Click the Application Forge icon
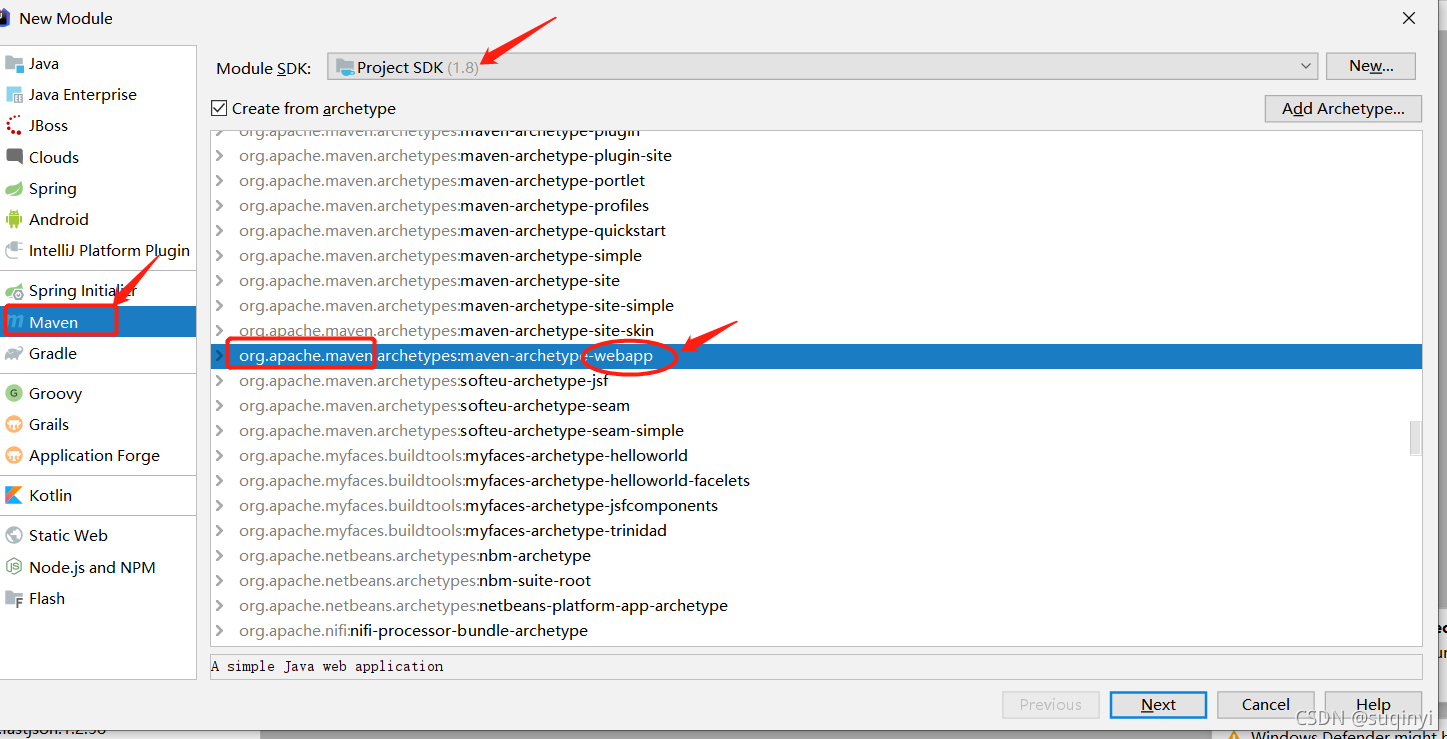 click(x=14, y=456)
